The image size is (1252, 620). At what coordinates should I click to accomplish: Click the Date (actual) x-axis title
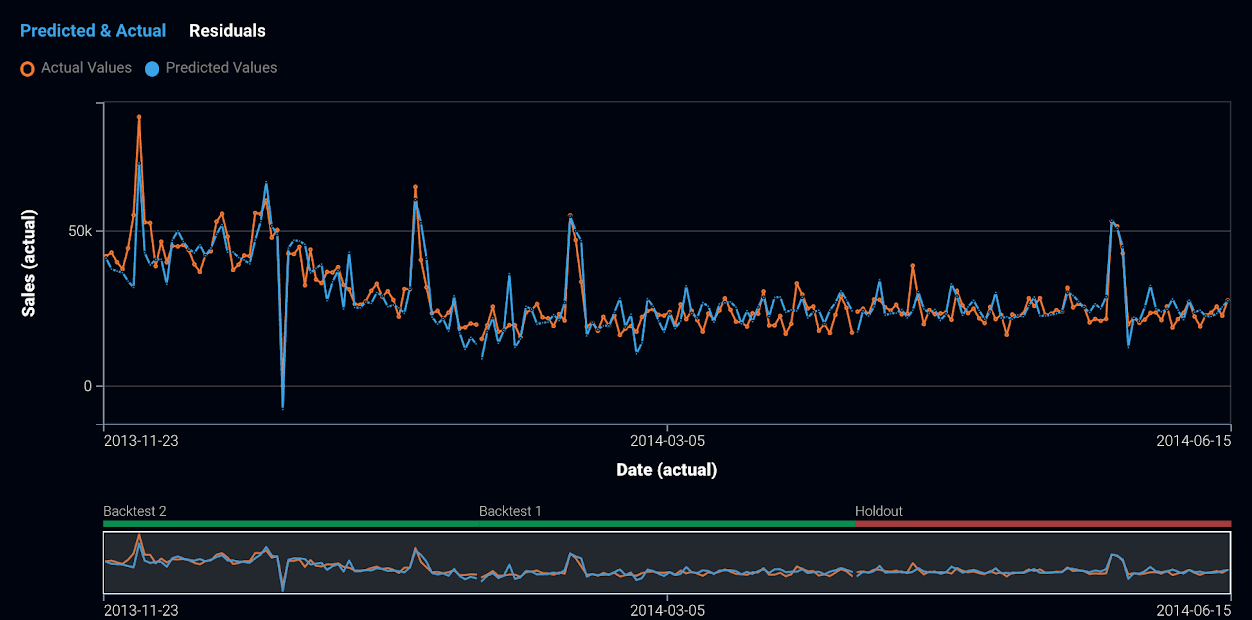click(x=666, y=470)
